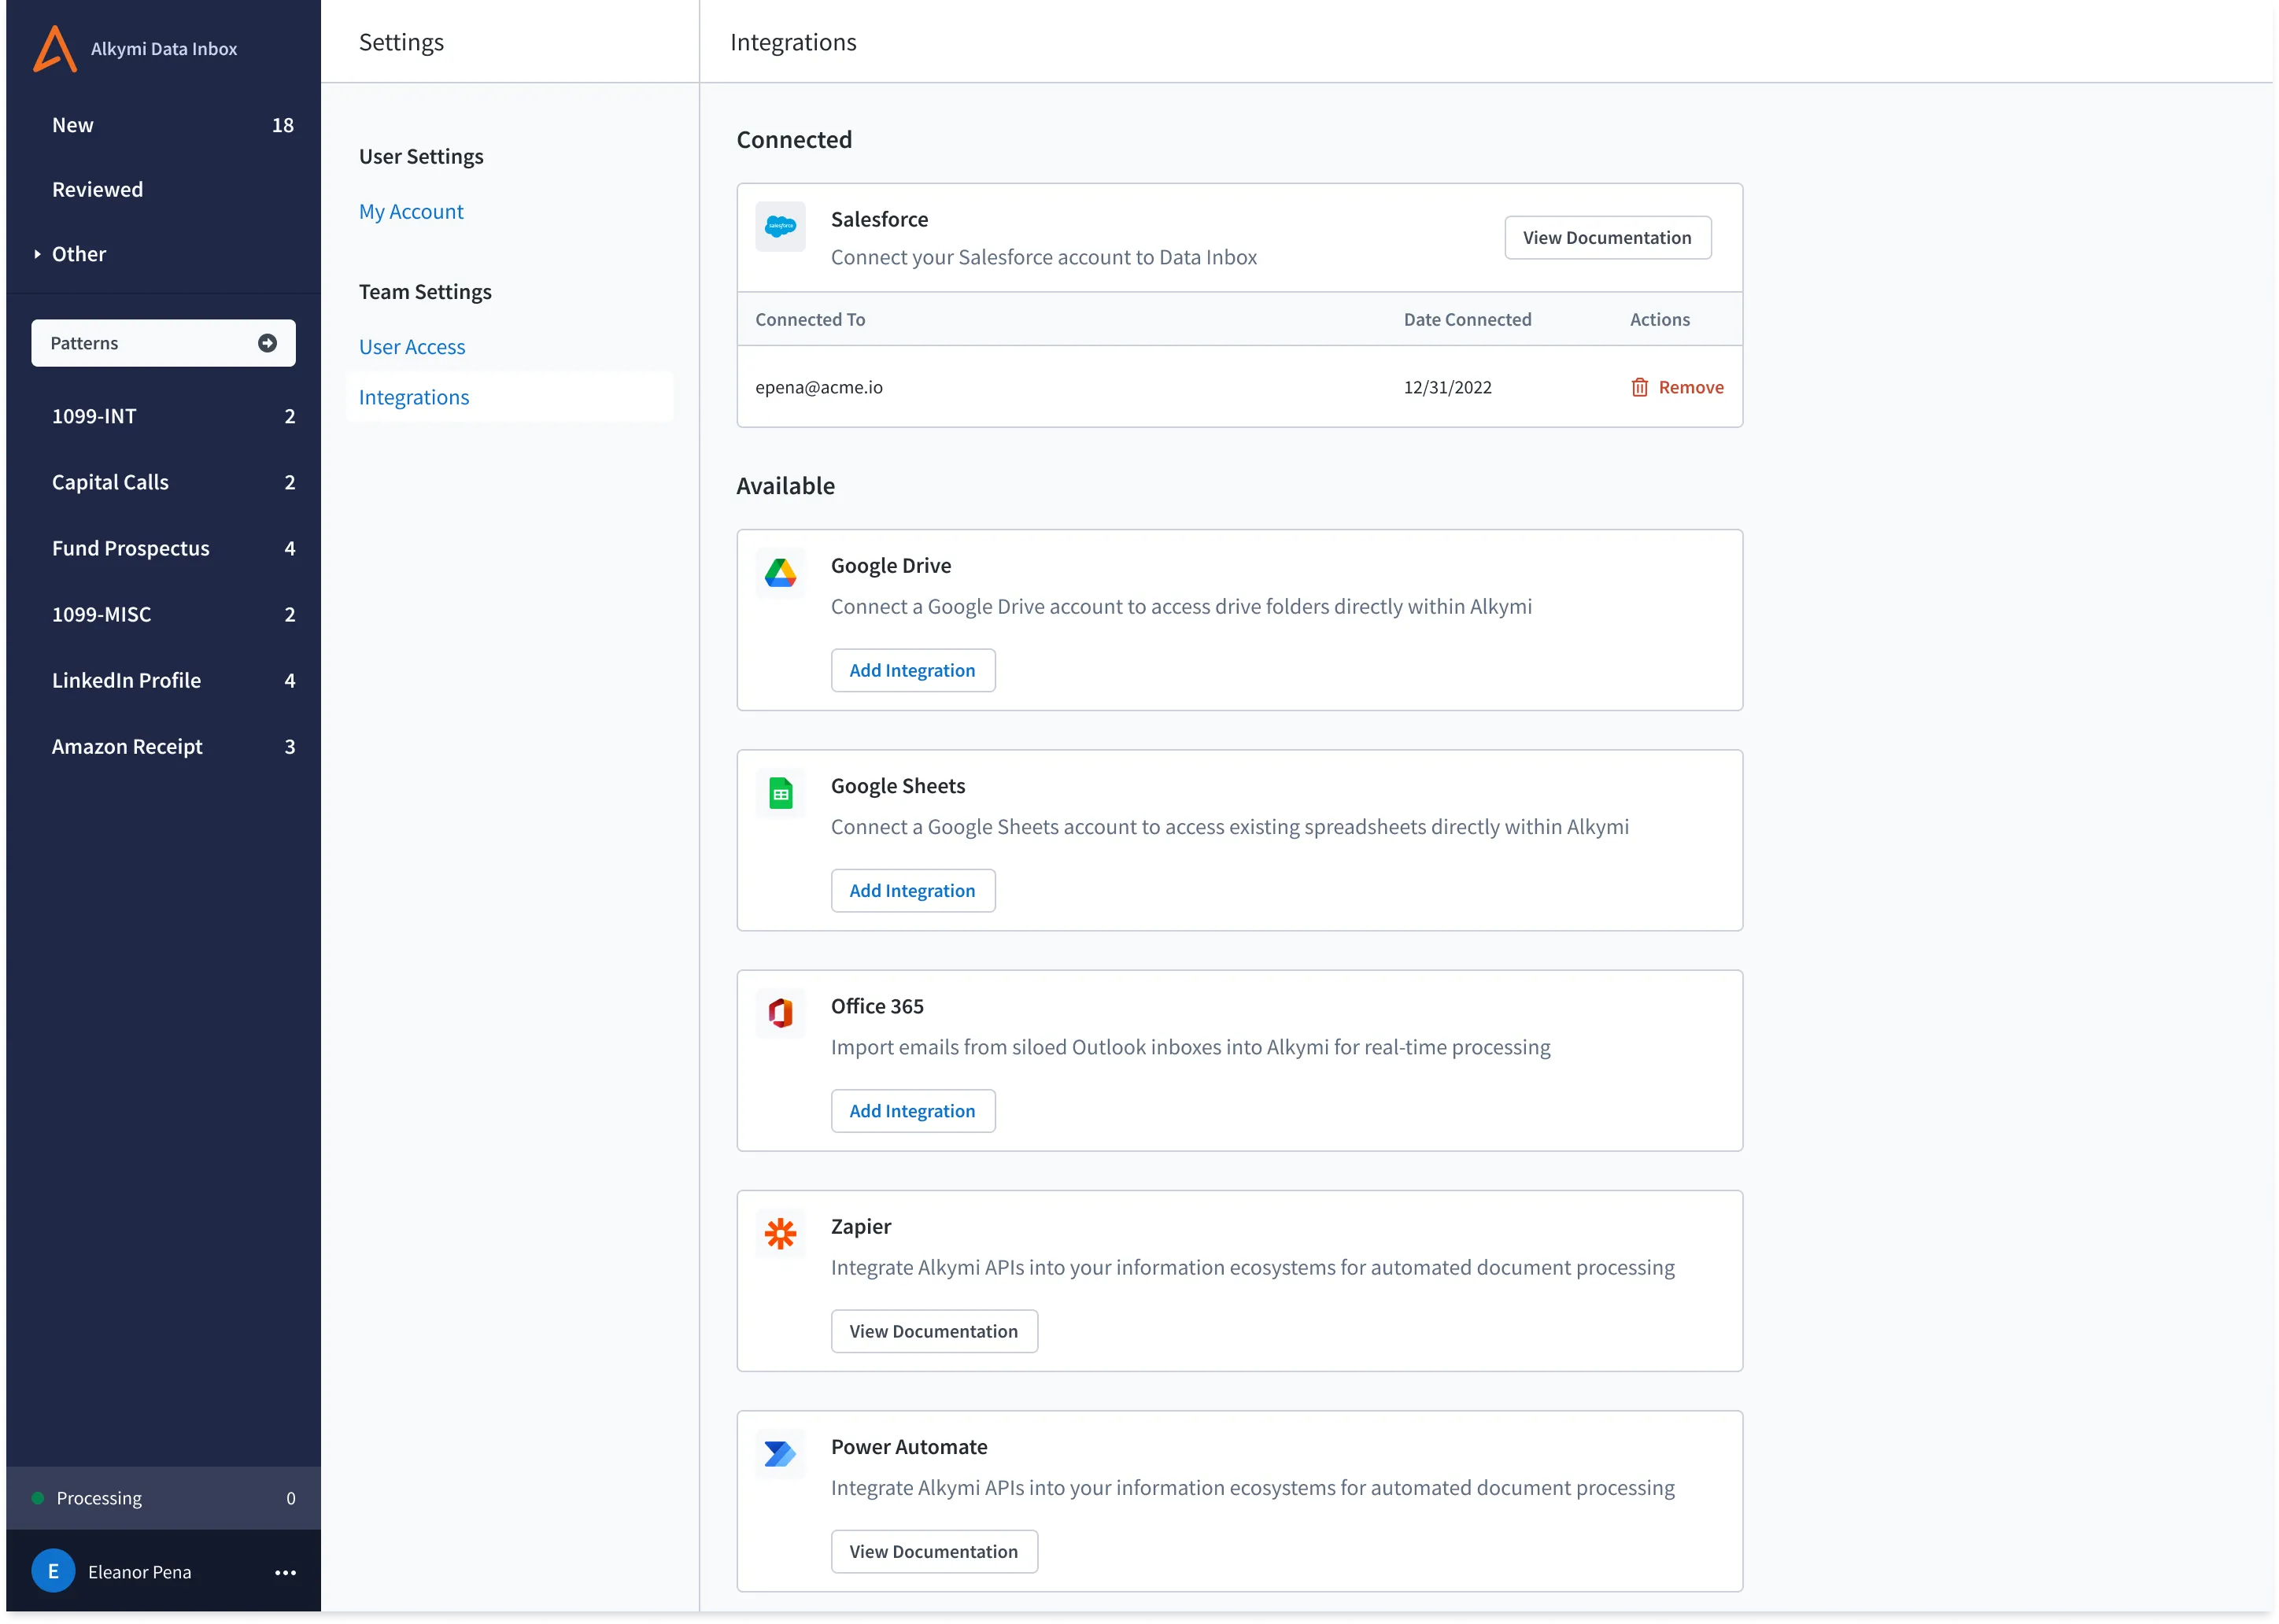Add the Office 365 integration
2279x1624 pixels.
[x=912, y=1111]
